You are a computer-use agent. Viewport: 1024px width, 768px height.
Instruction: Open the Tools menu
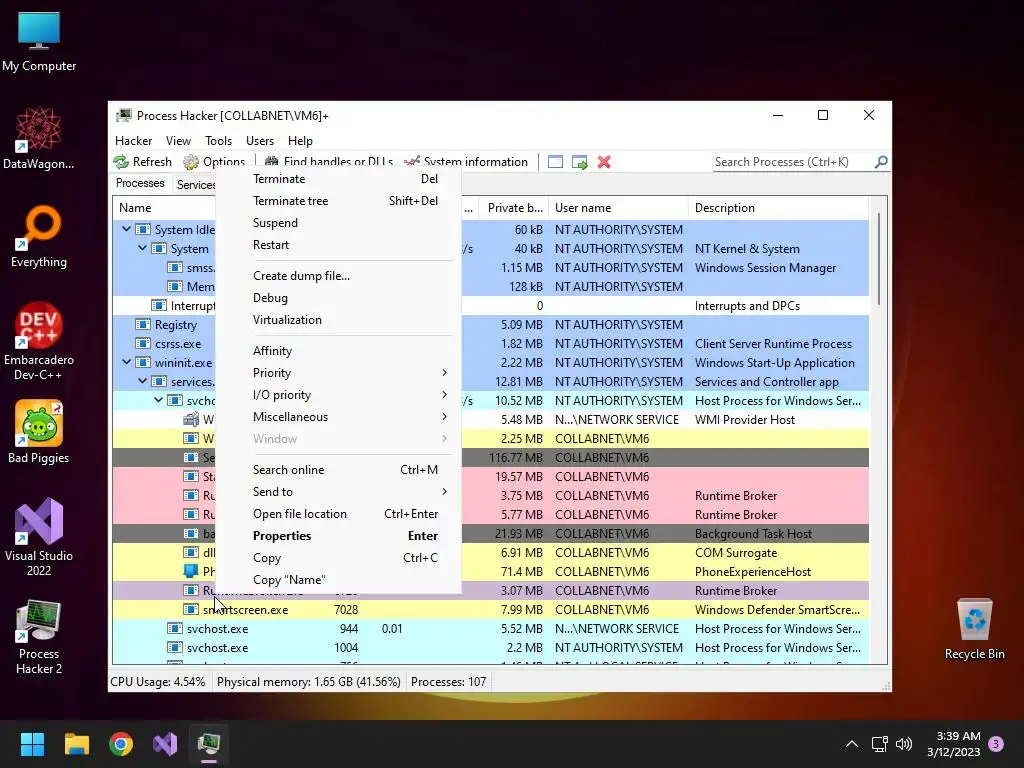point(218,140)
